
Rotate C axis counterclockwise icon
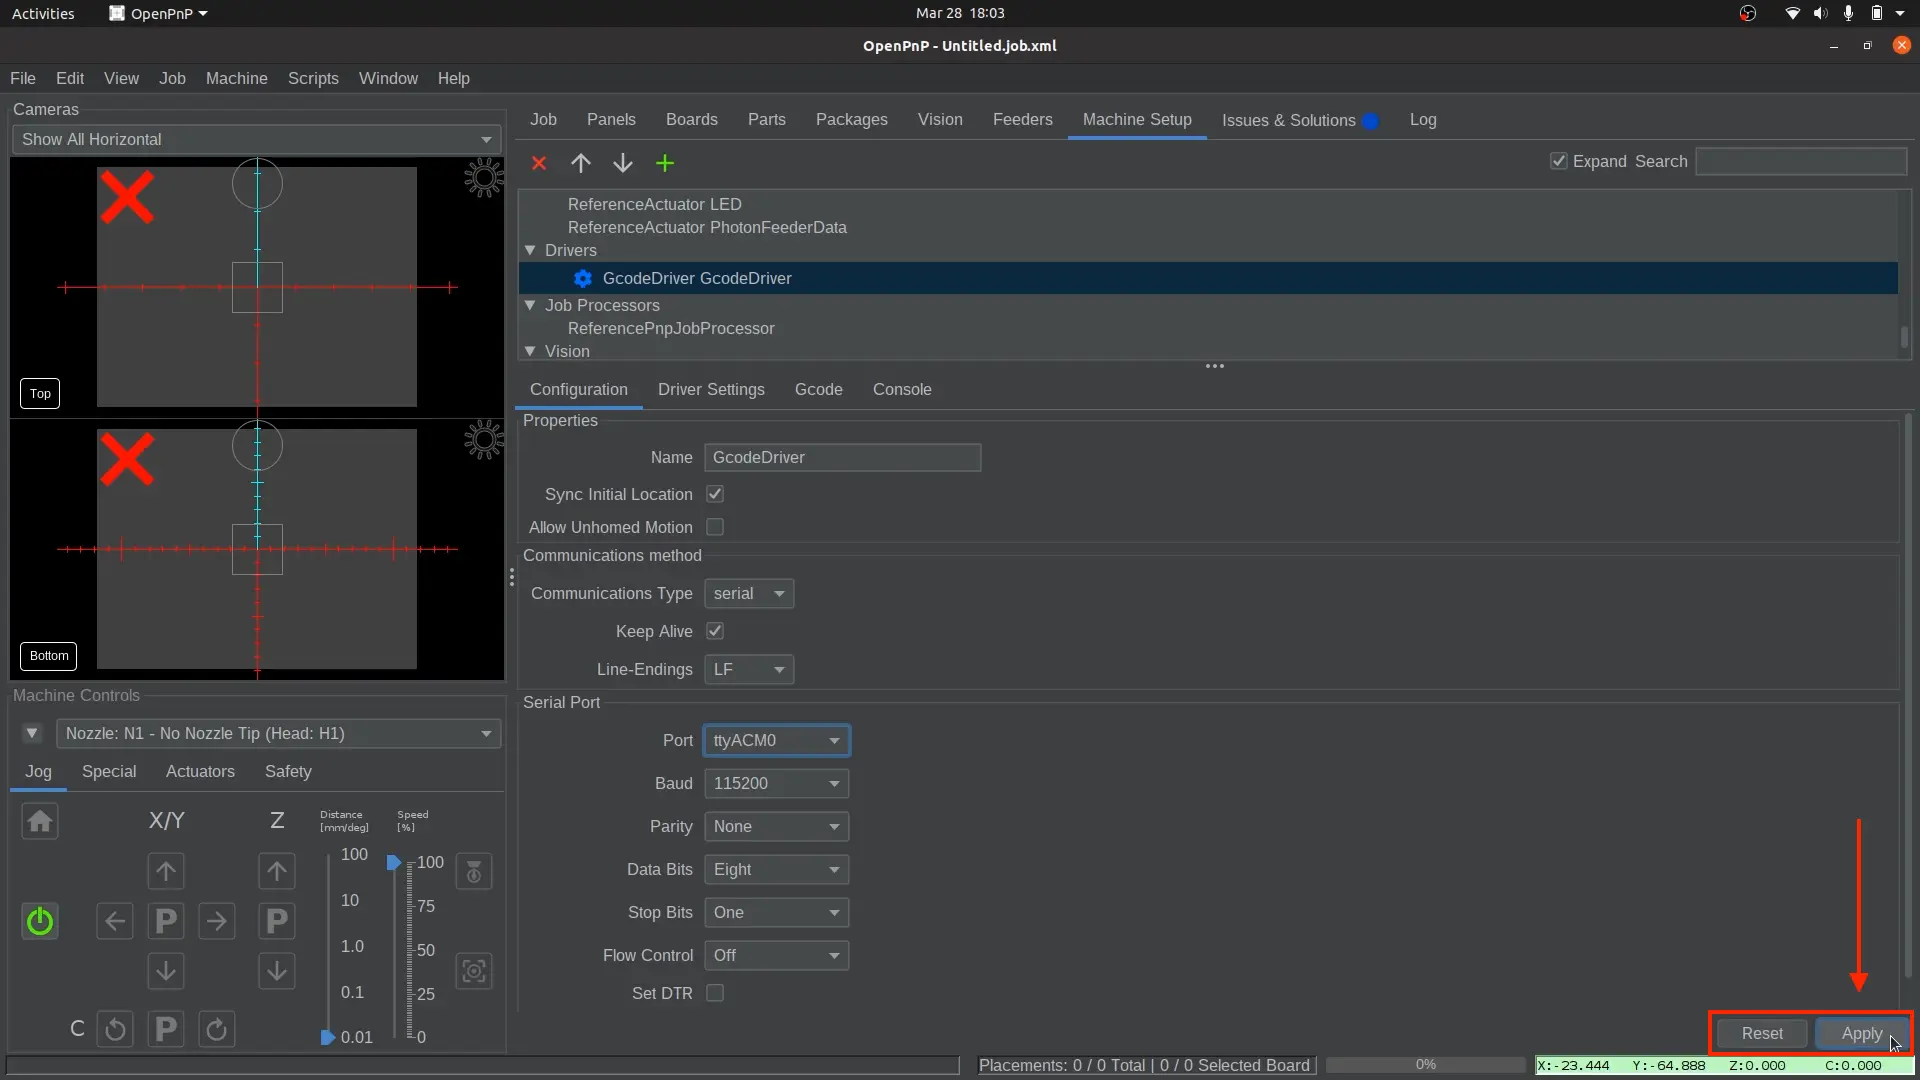115,1029
